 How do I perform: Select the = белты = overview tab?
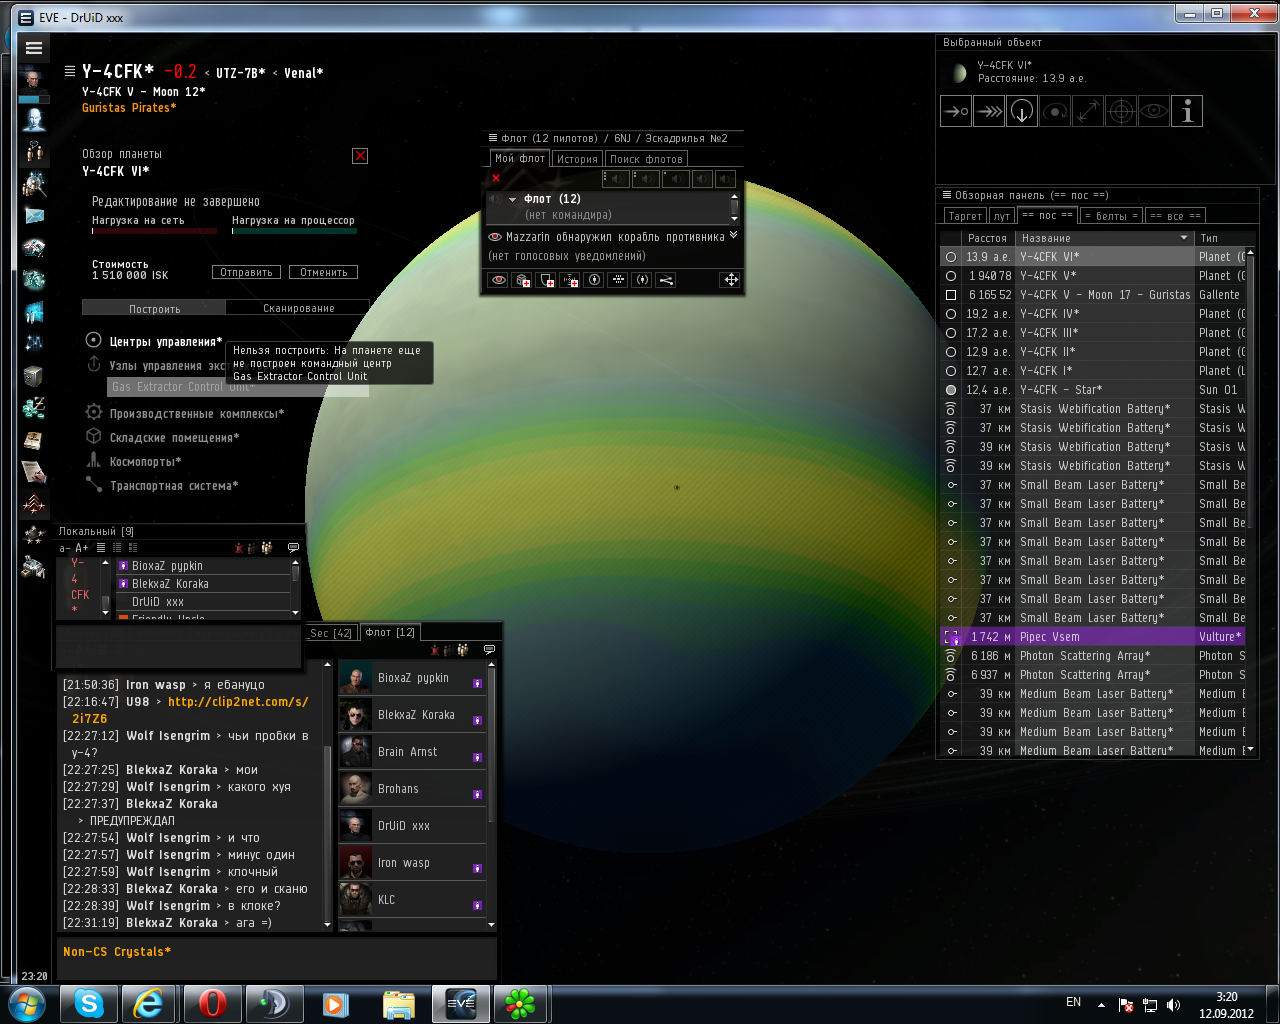(x=1111, y=216)
